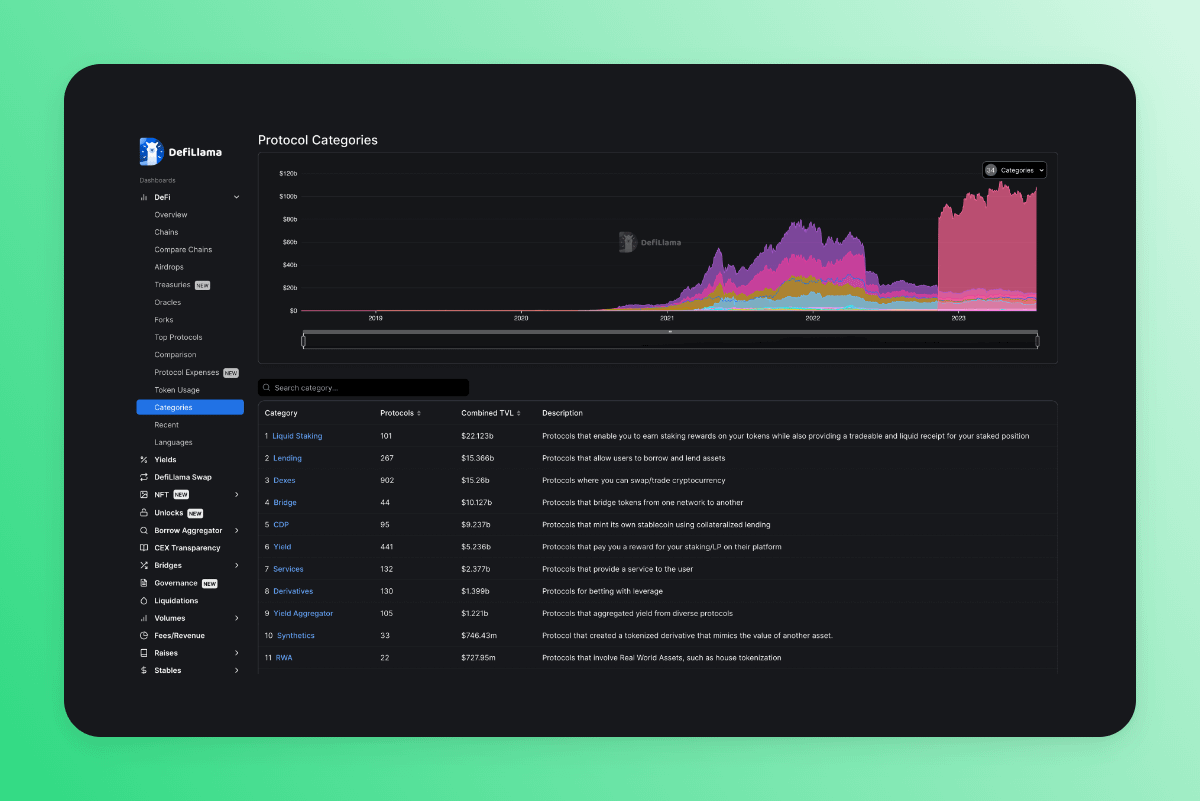
Task: Click the Governance document icon
Action: tap(144, 583)
